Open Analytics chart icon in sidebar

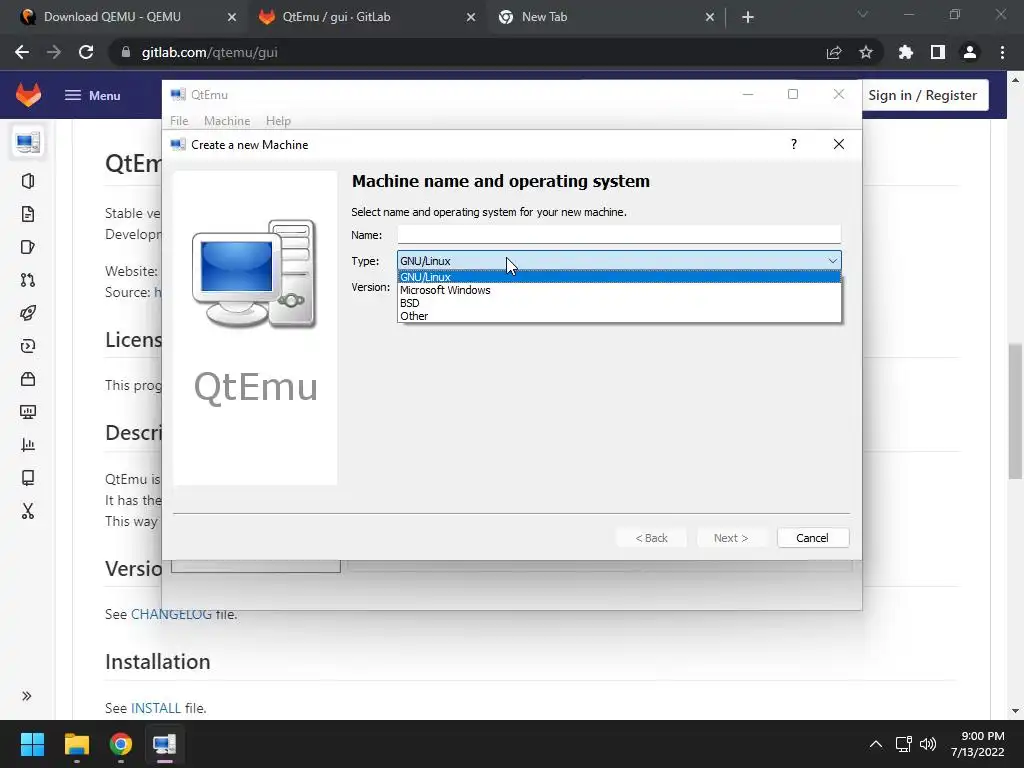[28, 445]
